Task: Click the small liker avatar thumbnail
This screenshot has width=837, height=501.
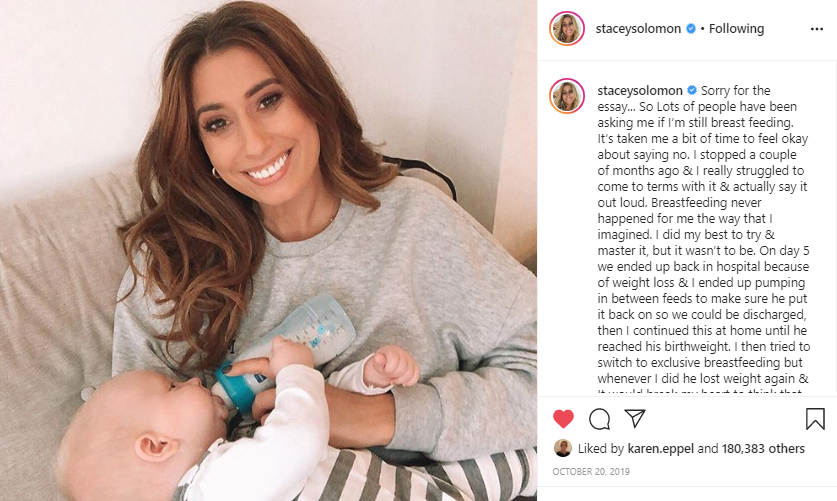Action: click(x=563, y=448)
